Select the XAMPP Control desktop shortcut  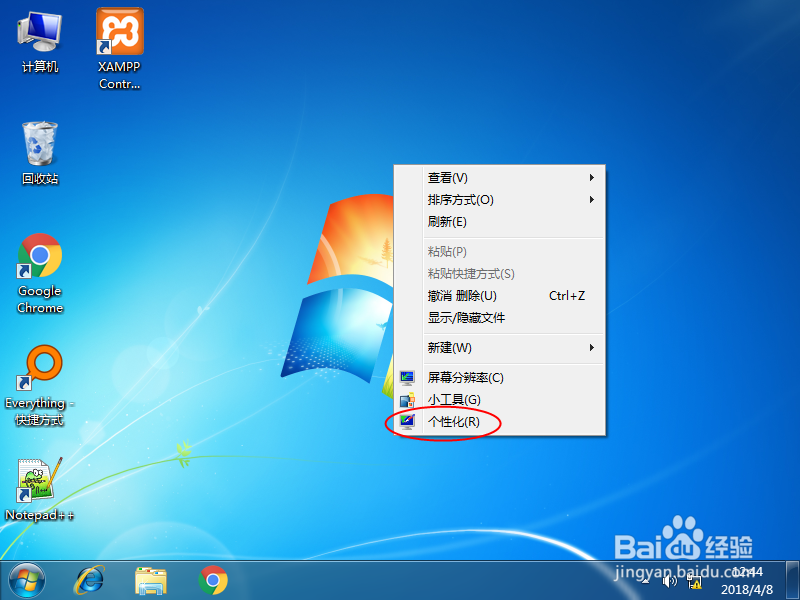[119, 48]
